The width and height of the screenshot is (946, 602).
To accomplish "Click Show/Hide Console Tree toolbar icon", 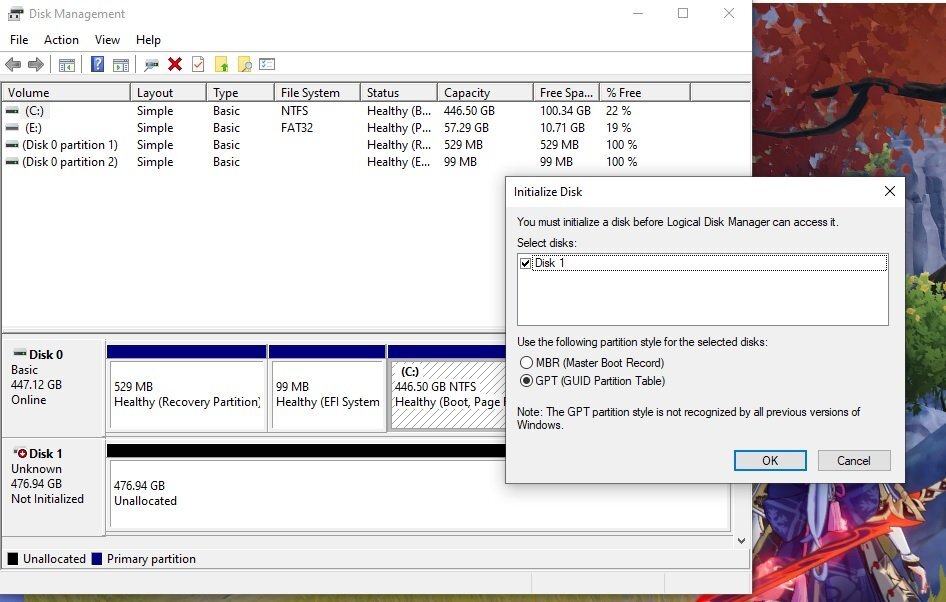I will [67, 65].
